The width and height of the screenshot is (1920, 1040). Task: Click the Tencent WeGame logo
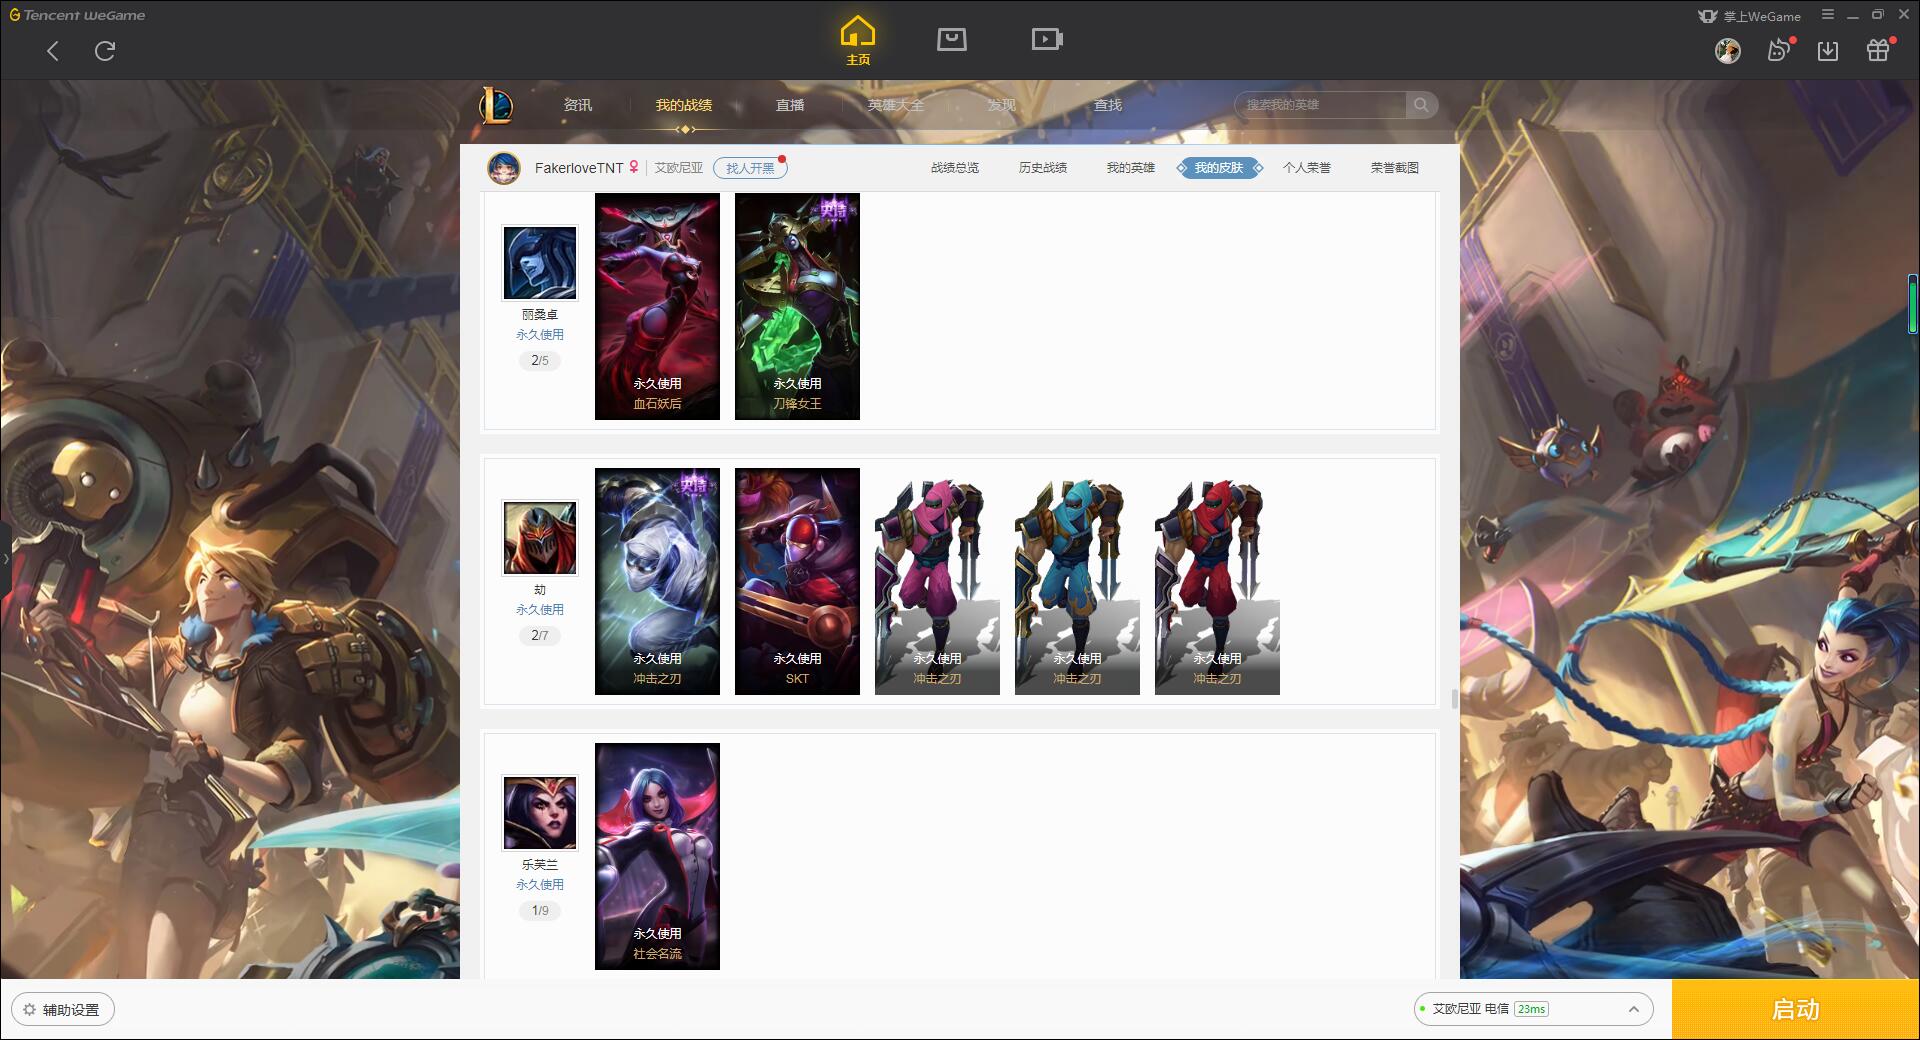[77, 15]
